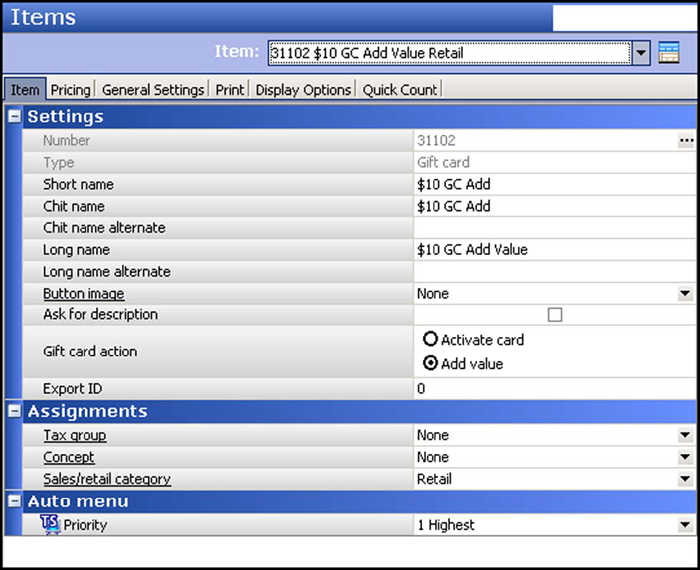The image size is (700, 570).
Task: Click the Ask for description label
Action: point(100,314)
